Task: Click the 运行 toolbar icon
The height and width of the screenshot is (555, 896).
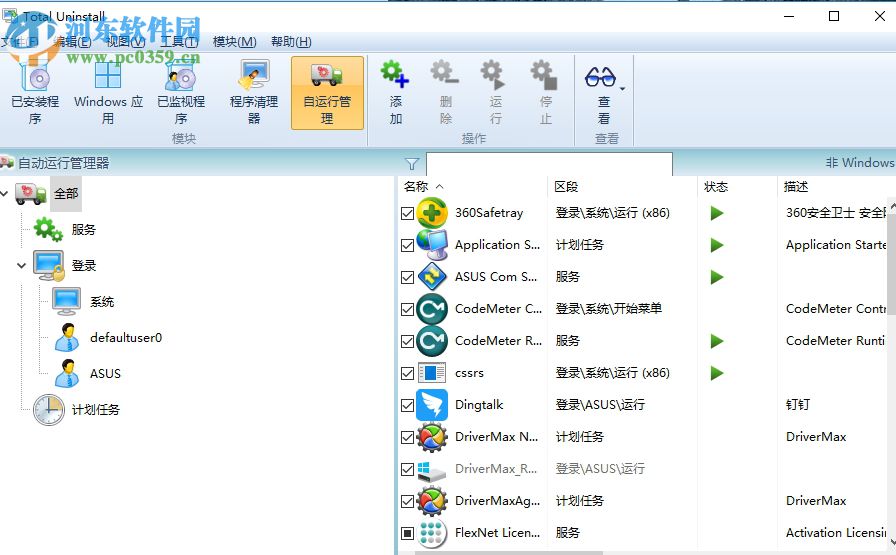Action: pyautogui.click(x=495, y=74)
